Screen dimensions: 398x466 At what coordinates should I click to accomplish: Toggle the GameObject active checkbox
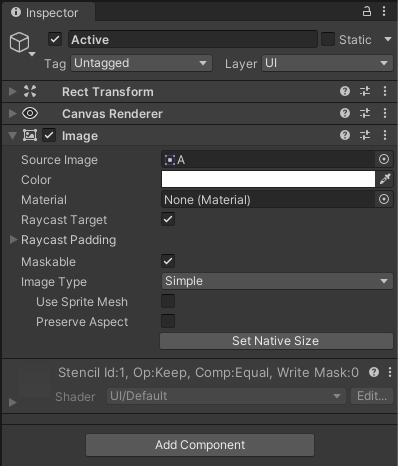coord(55,39)
